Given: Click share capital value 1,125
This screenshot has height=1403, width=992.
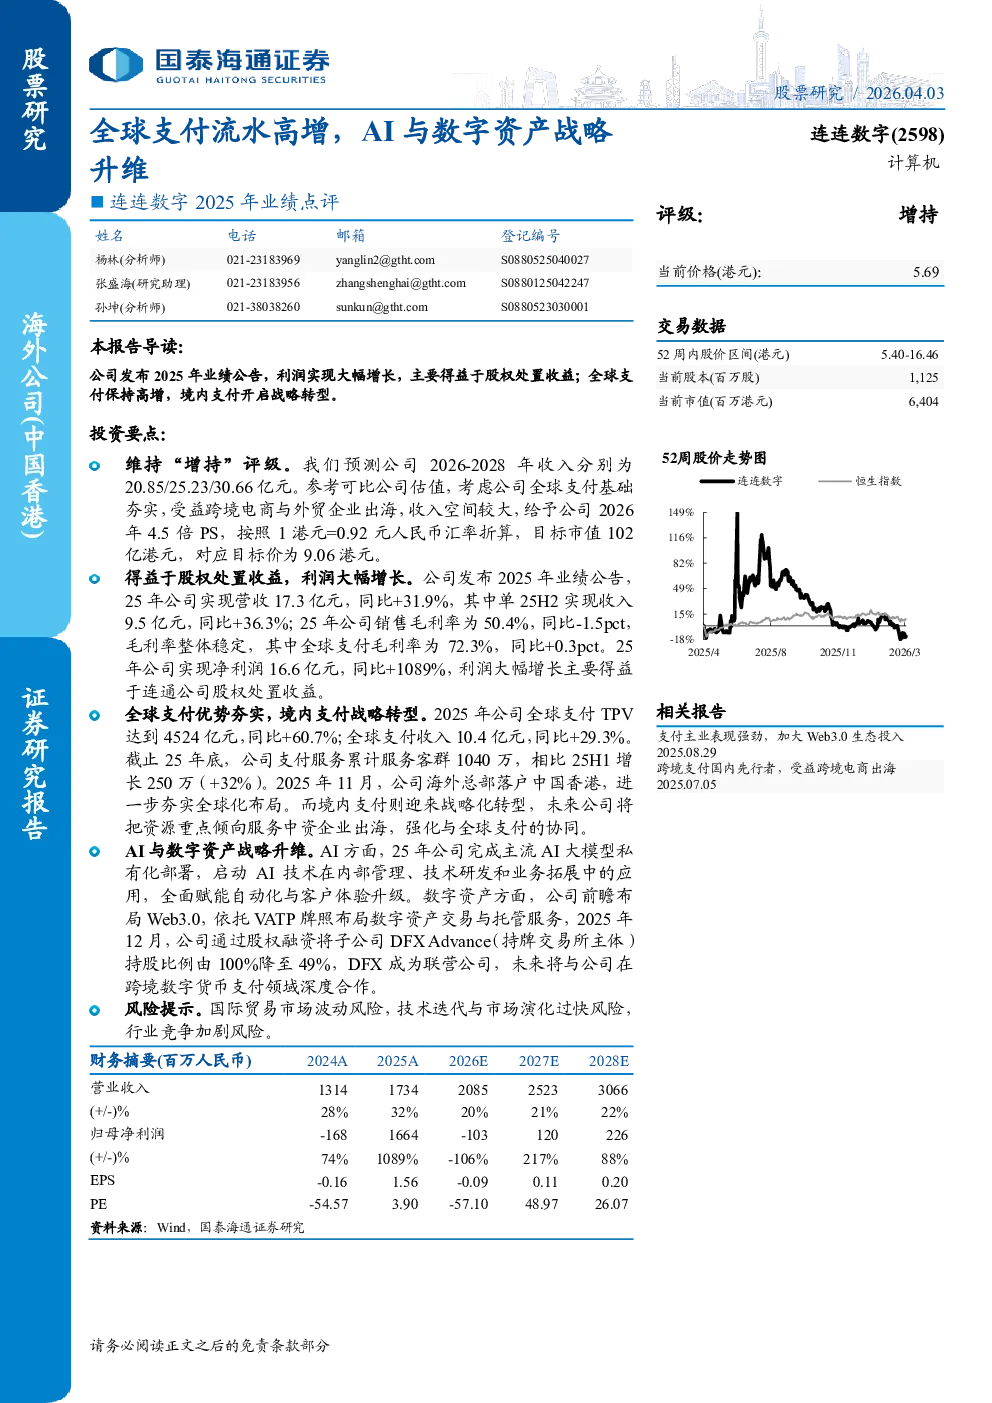Looking at the screenshot, I should tap(923, 377).
